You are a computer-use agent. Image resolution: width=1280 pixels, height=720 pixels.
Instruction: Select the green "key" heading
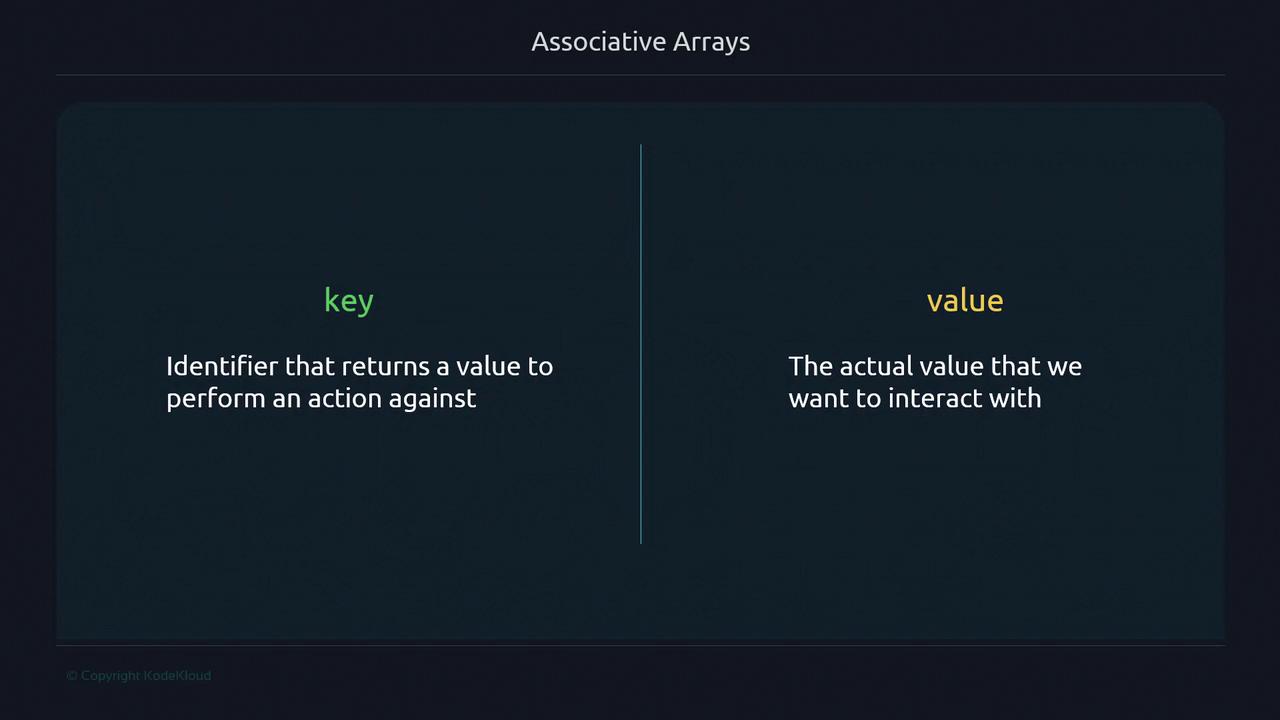tap(348, 300)
